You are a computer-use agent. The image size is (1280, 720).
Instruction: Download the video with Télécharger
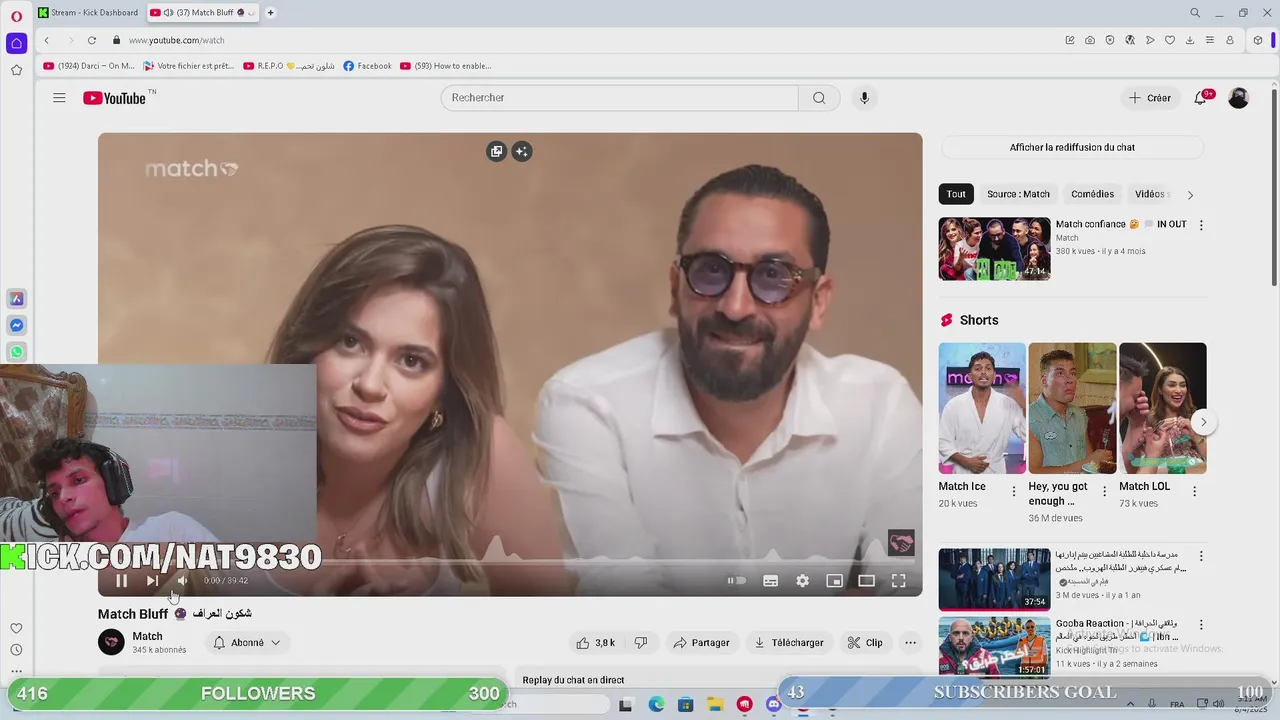(789, 643)
